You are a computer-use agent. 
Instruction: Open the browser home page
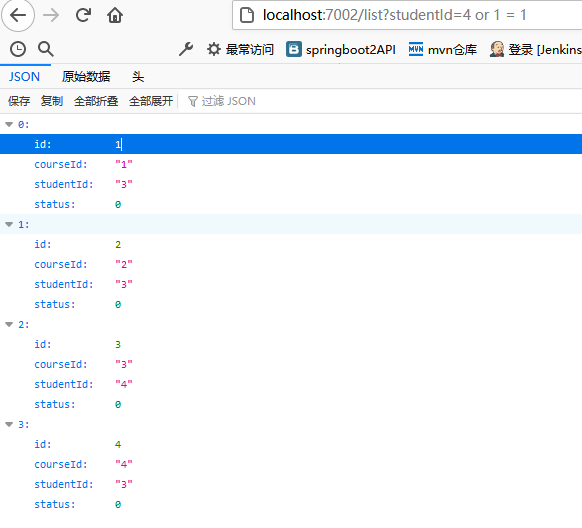point(115,15)
